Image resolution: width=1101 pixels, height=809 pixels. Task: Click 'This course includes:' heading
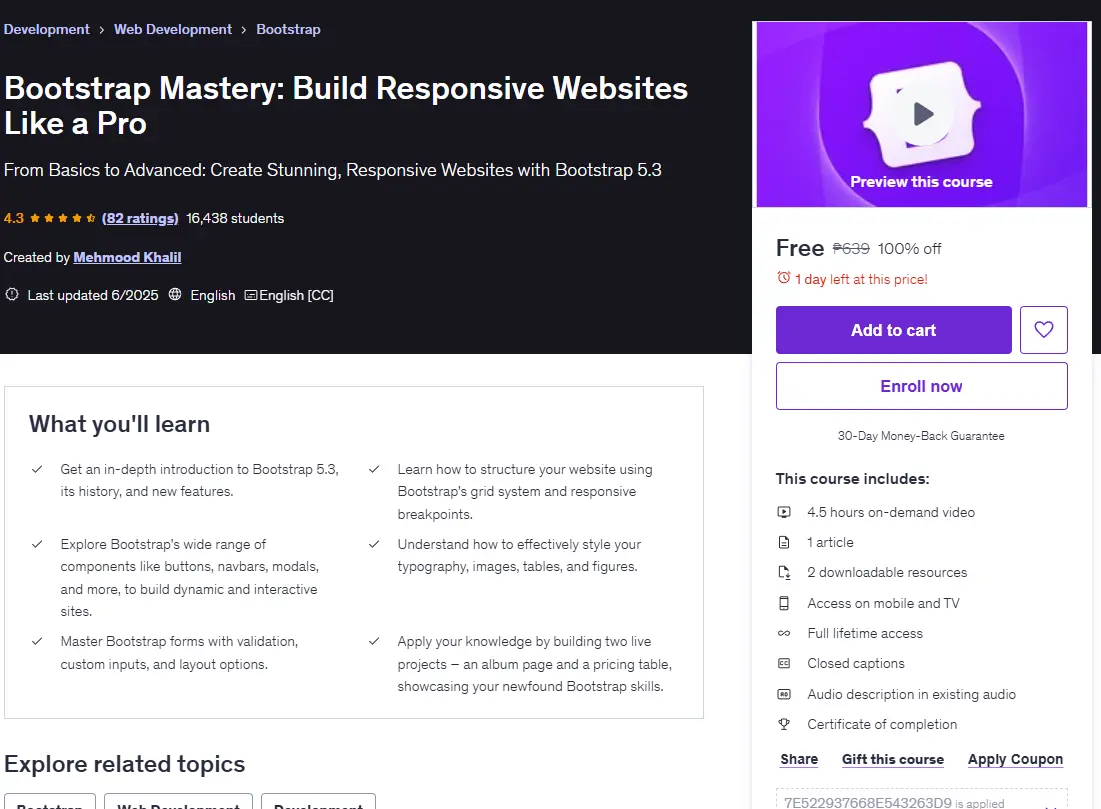852,479
